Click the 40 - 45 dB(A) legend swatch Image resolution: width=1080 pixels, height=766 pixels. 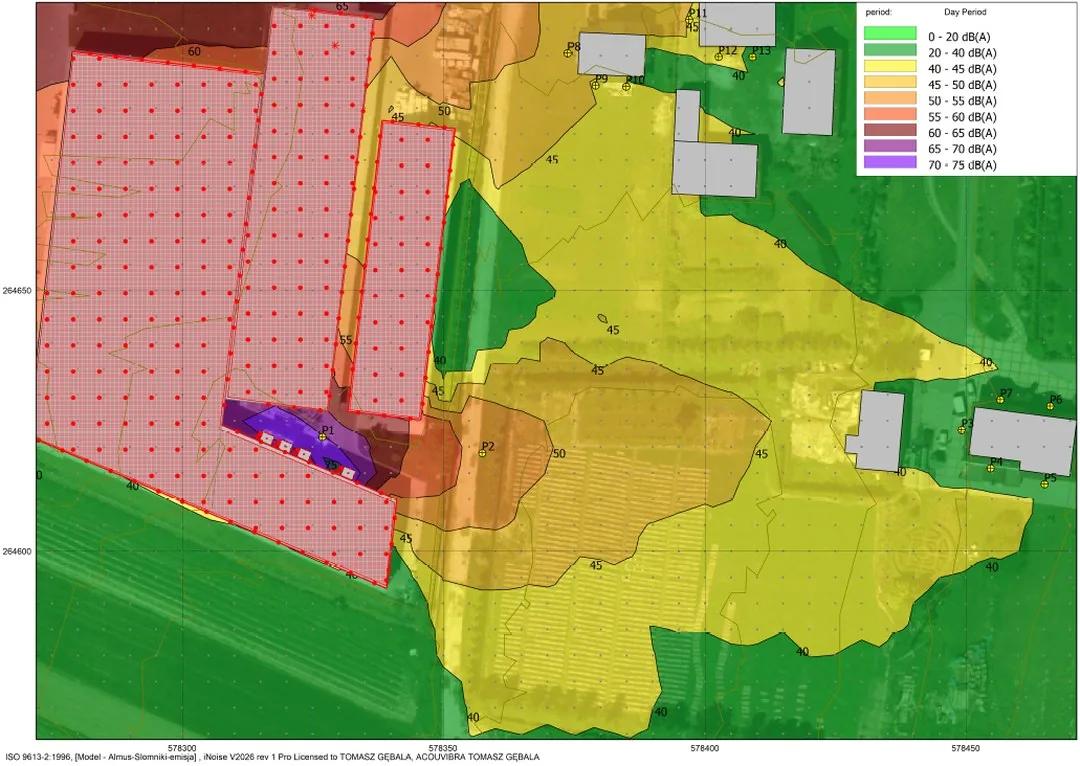click(x=891, y=67)
